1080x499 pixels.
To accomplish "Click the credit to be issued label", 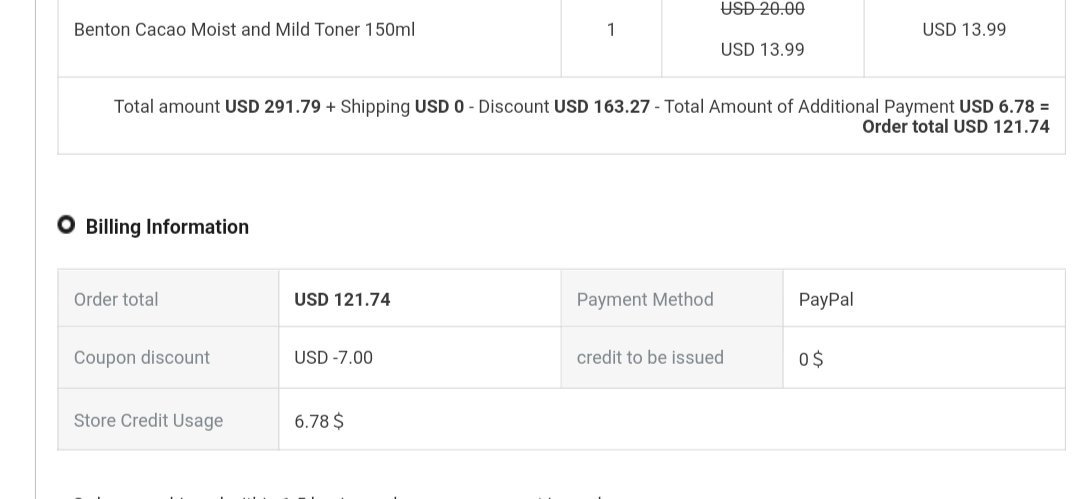I will point(650,358).
